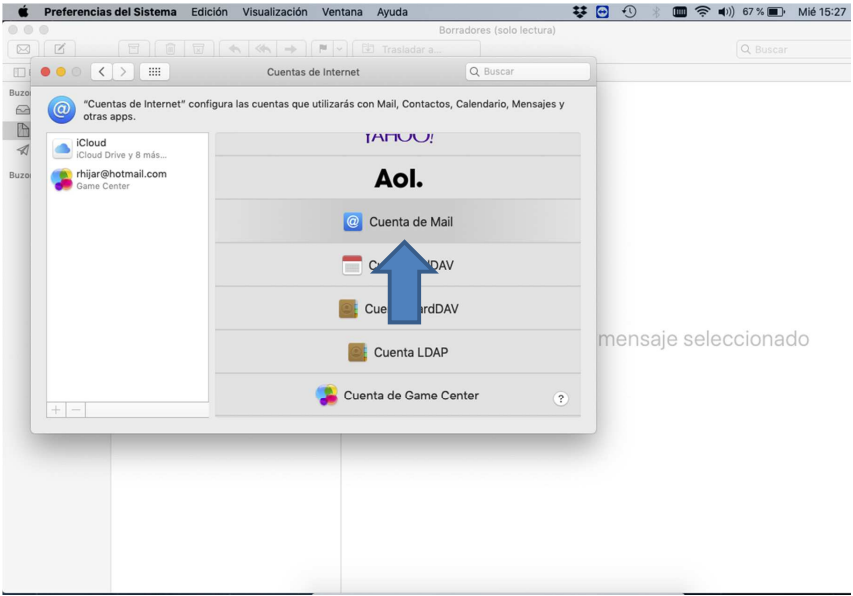
Task: Click the Cuenta LDAP address book icon
Action: pyautogui.click(x=357, y=352)
